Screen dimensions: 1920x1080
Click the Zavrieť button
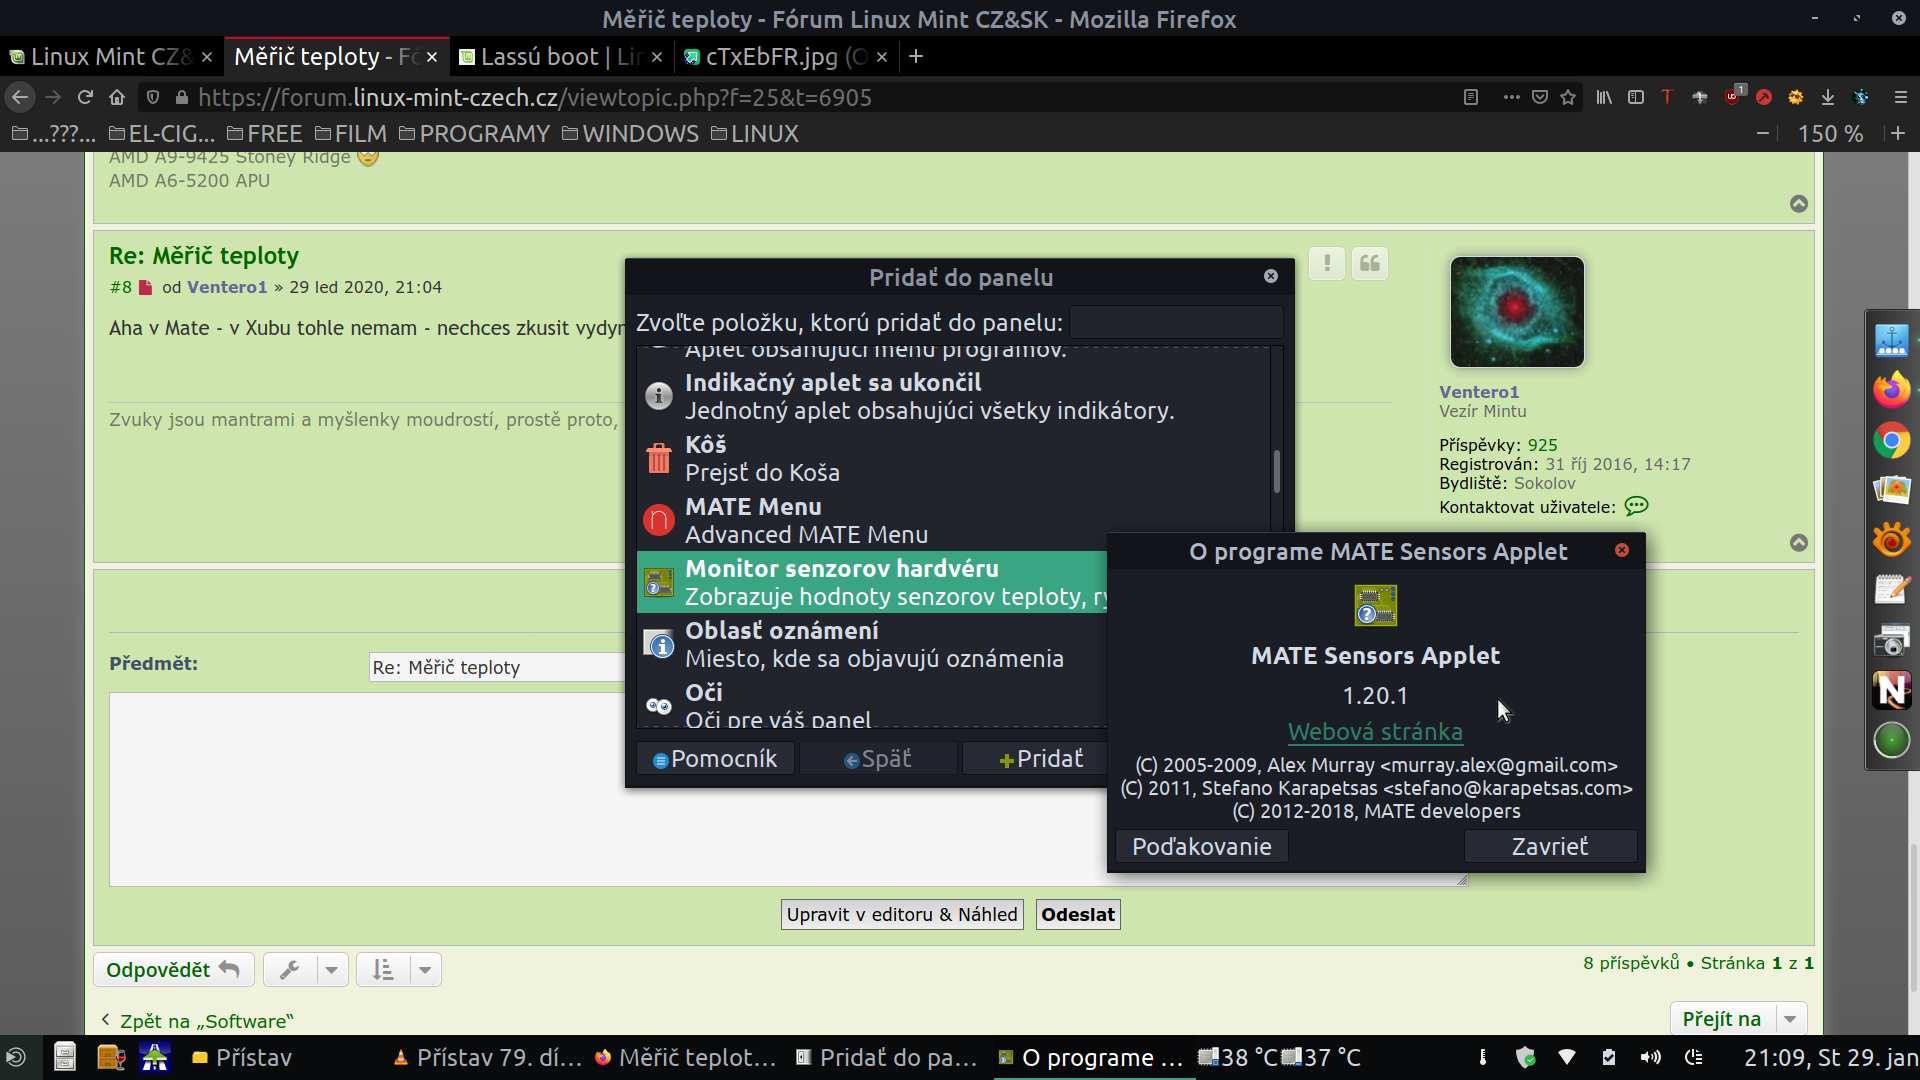tap(1549, 846)
